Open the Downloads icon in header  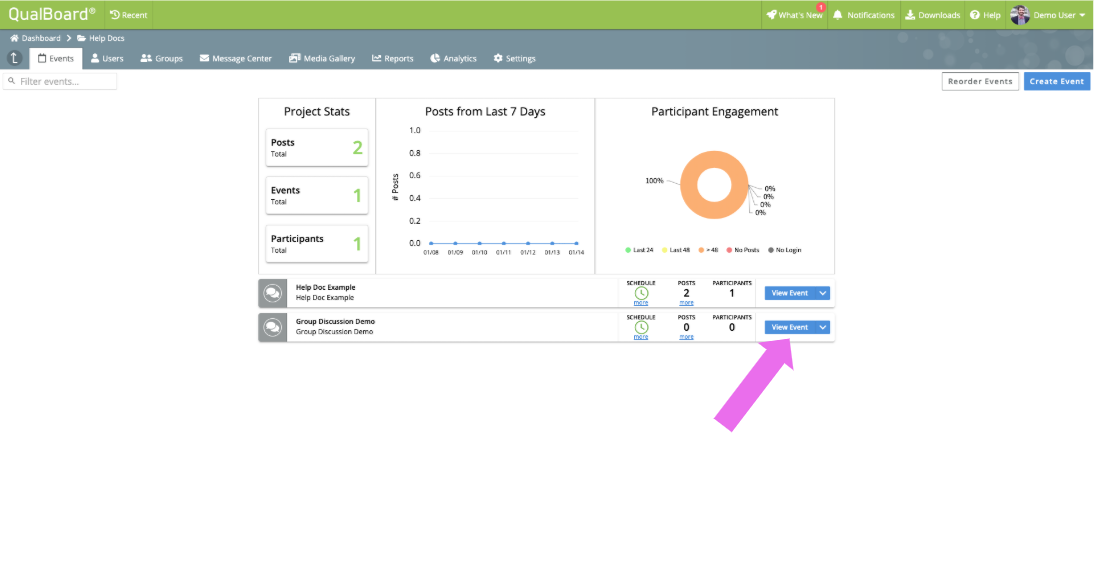910,15
